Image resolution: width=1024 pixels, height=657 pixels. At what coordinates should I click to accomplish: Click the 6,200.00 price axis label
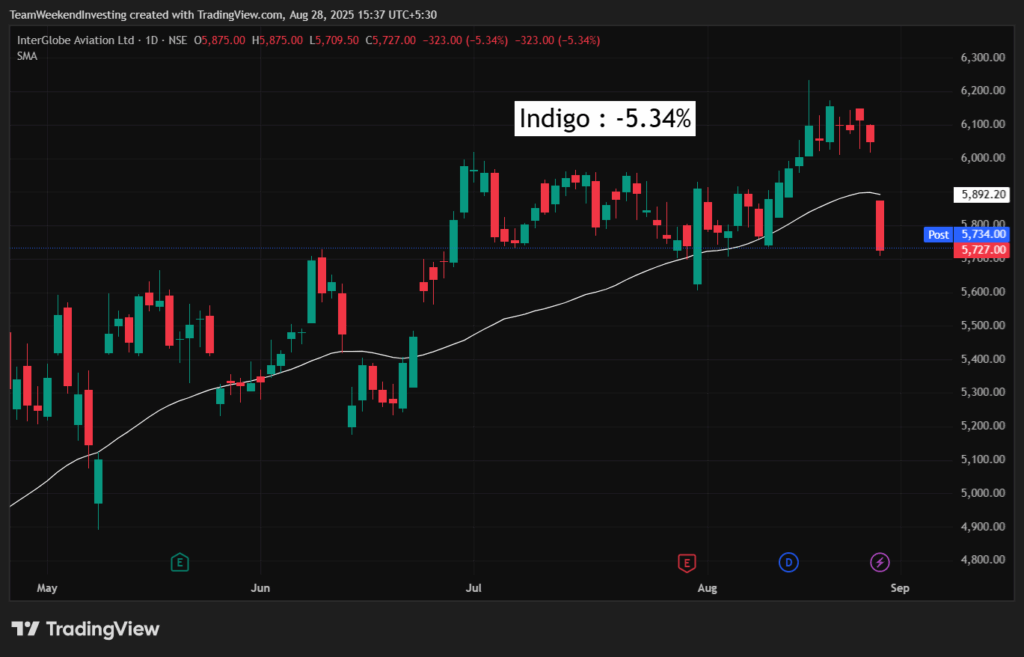983,91
